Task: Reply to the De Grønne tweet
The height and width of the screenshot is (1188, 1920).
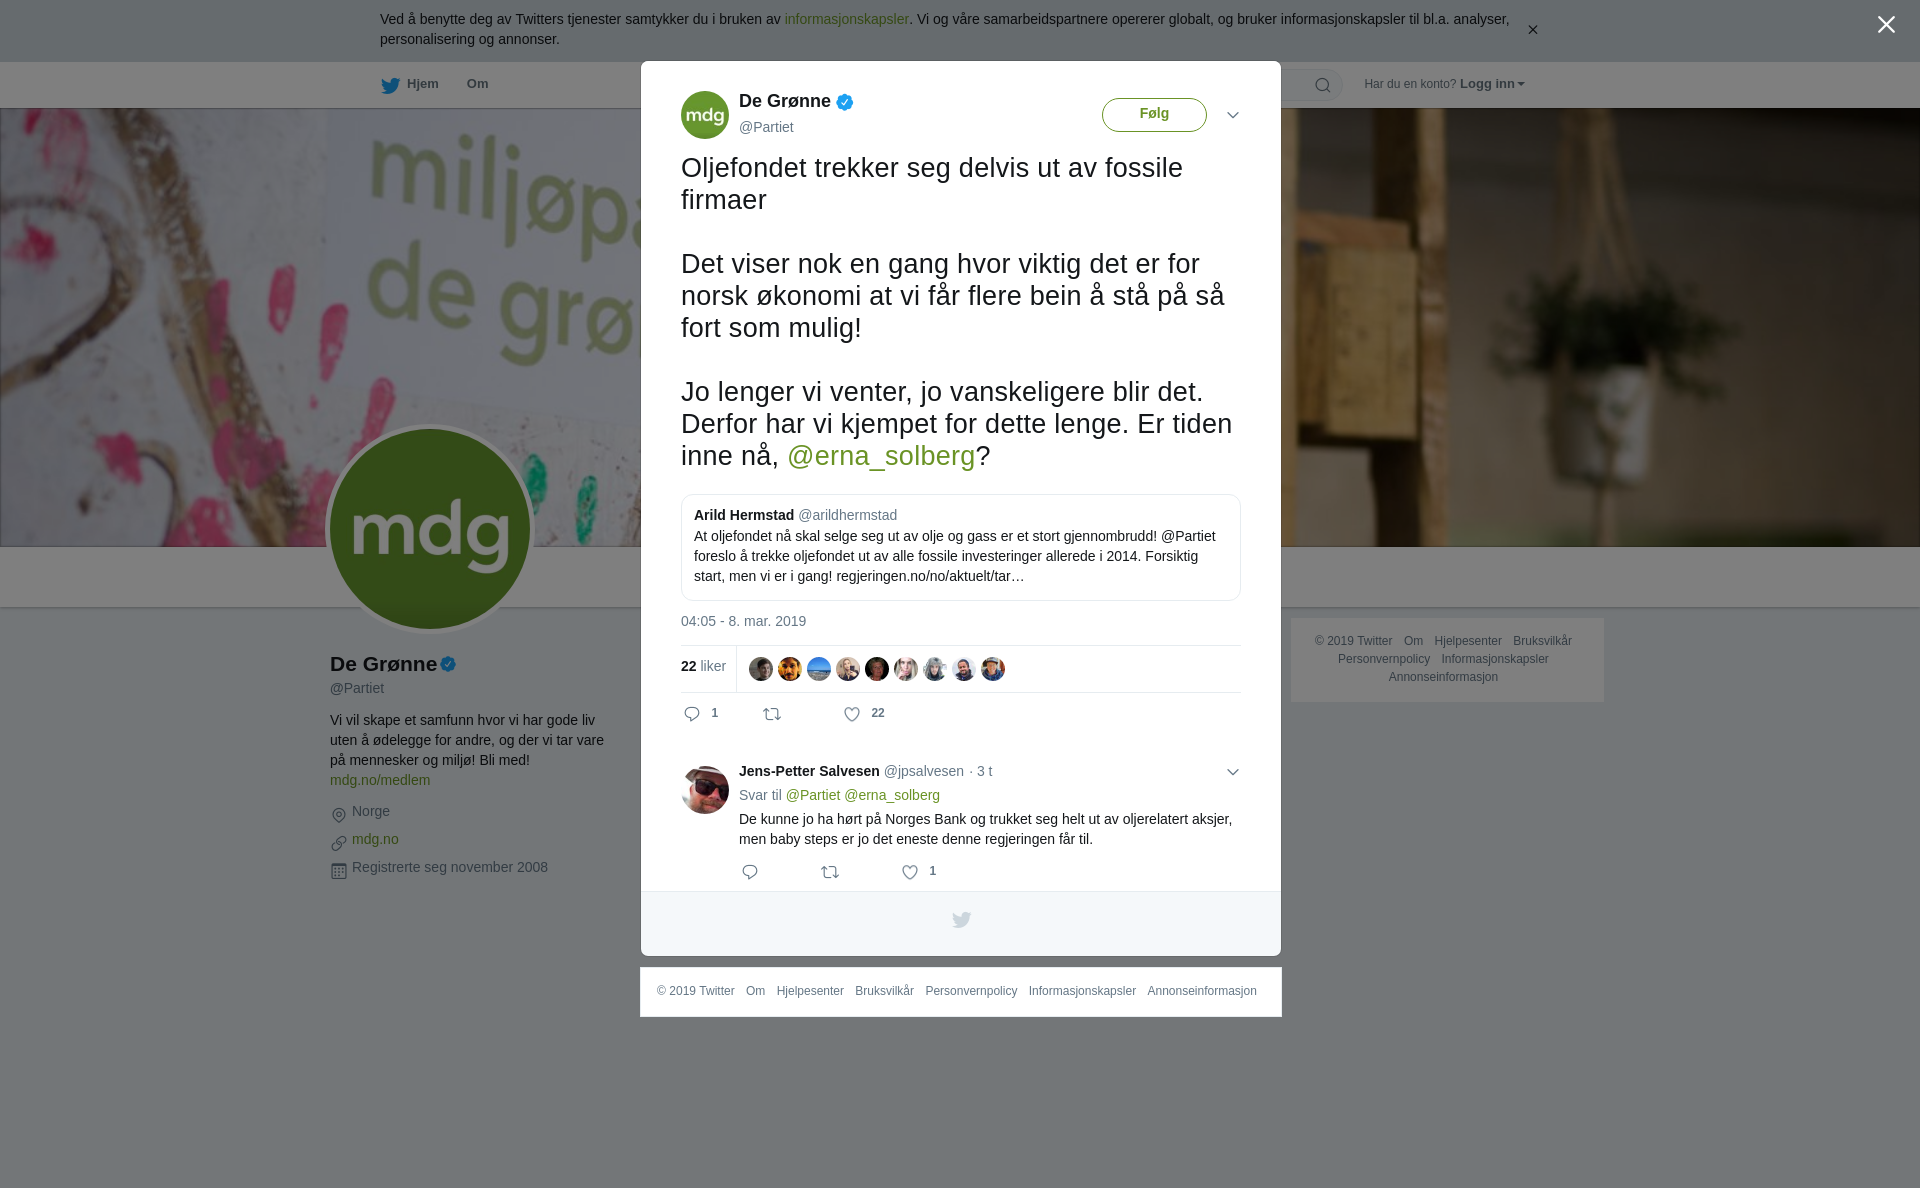Action: coord(692,714)
